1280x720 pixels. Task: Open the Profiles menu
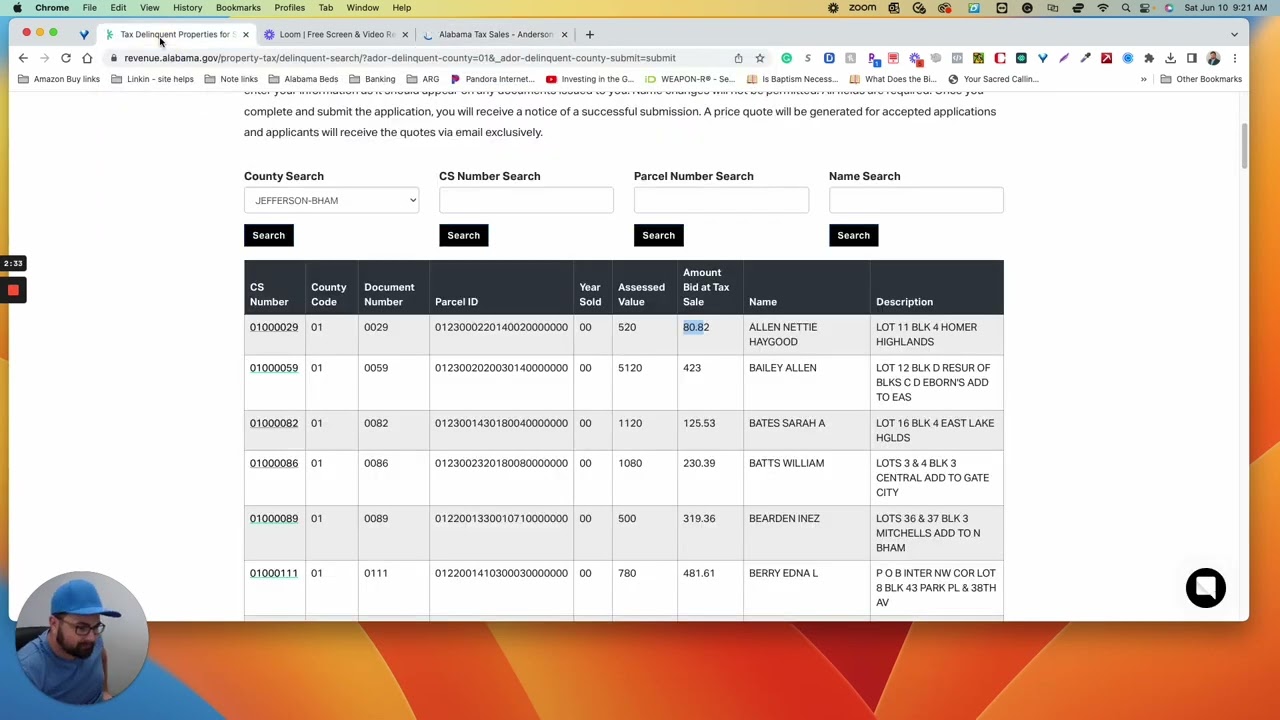coord(289,8)
